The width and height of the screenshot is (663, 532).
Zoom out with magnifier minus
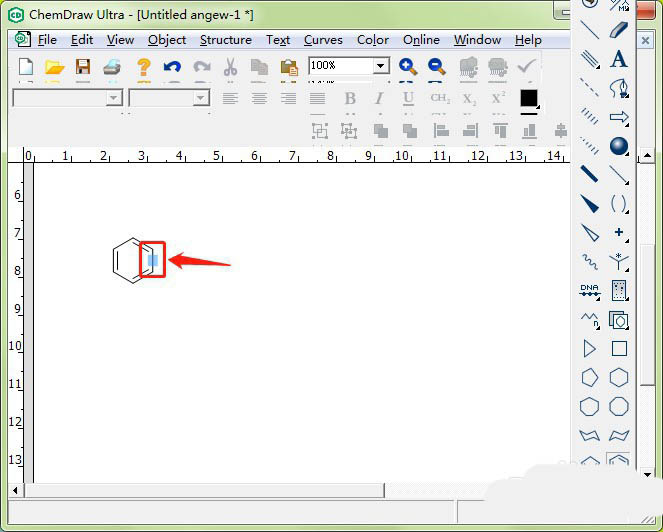[436, 67]
